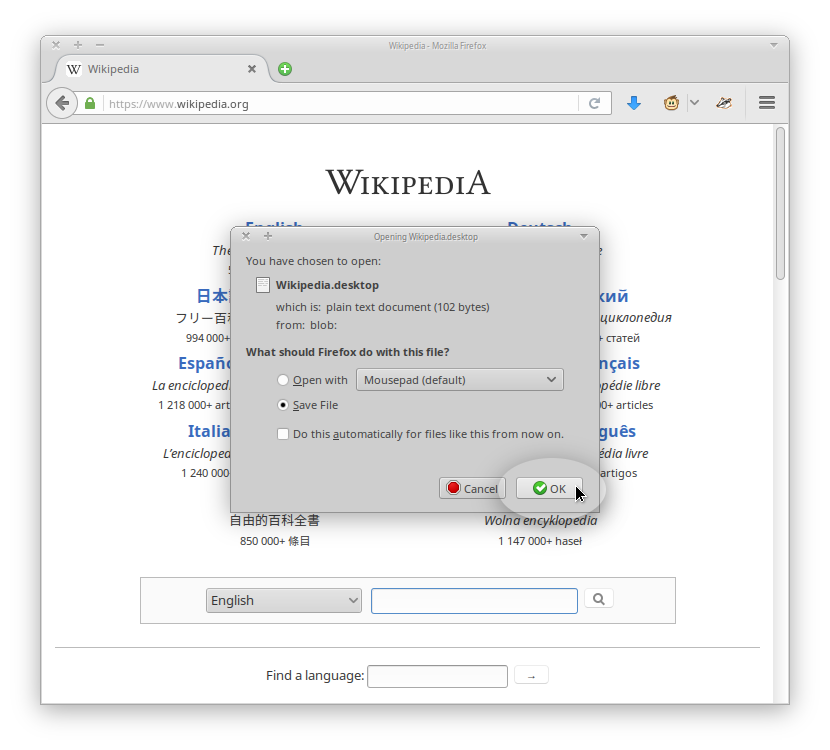Click Cancel in the download dialog

coord(472,488)
